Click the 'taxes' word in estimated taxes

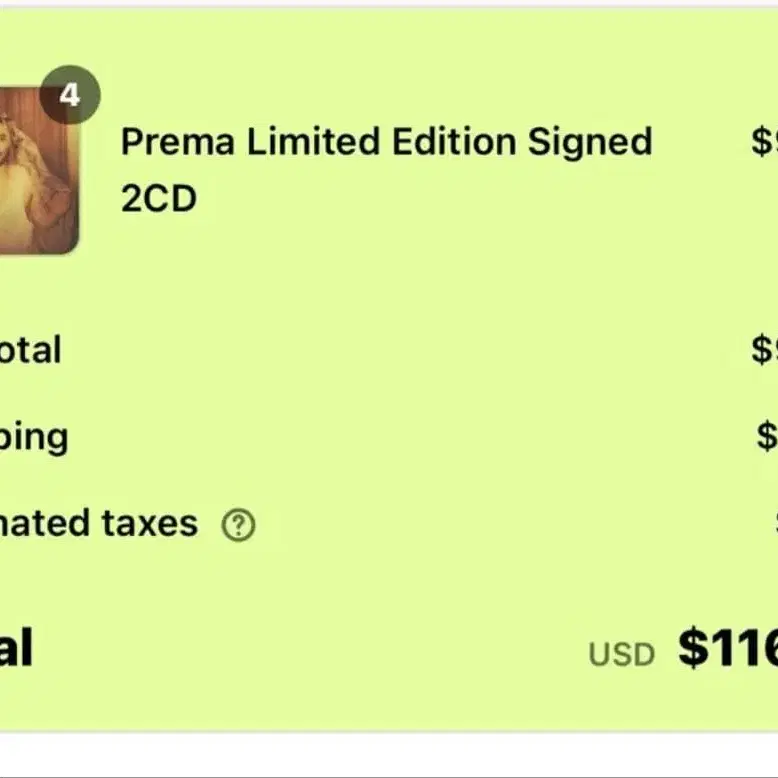(x=150, y=523)
